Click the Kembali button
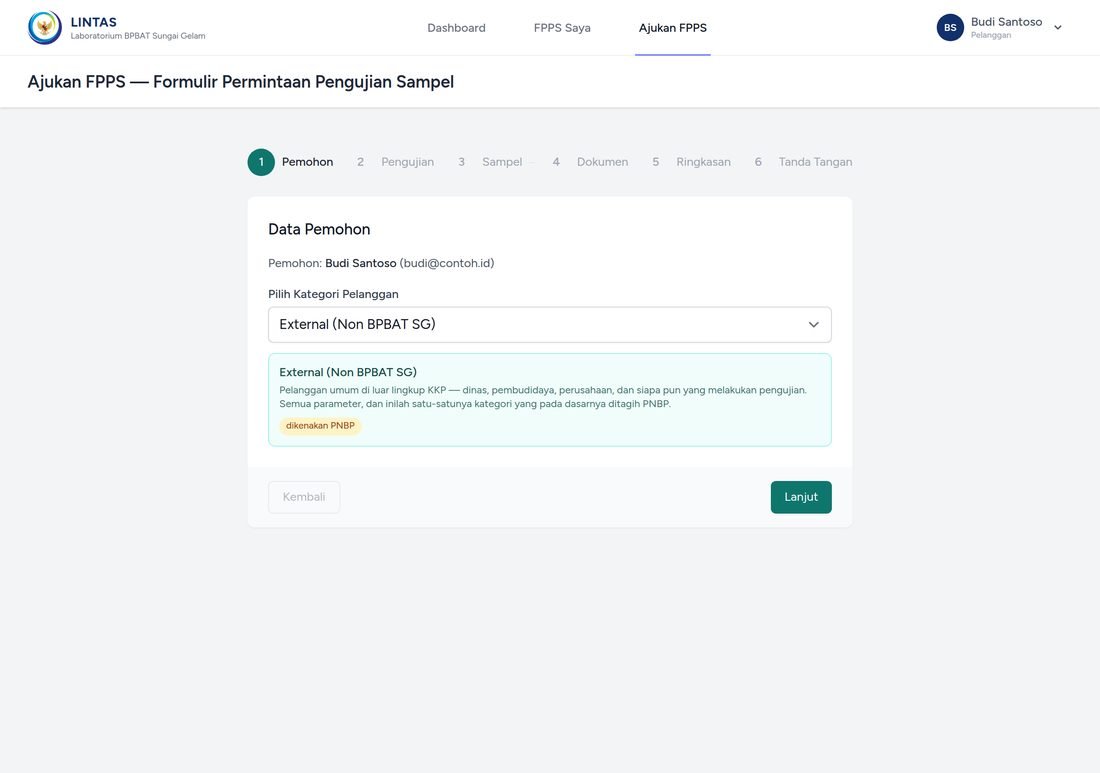 tap(304, 497)
